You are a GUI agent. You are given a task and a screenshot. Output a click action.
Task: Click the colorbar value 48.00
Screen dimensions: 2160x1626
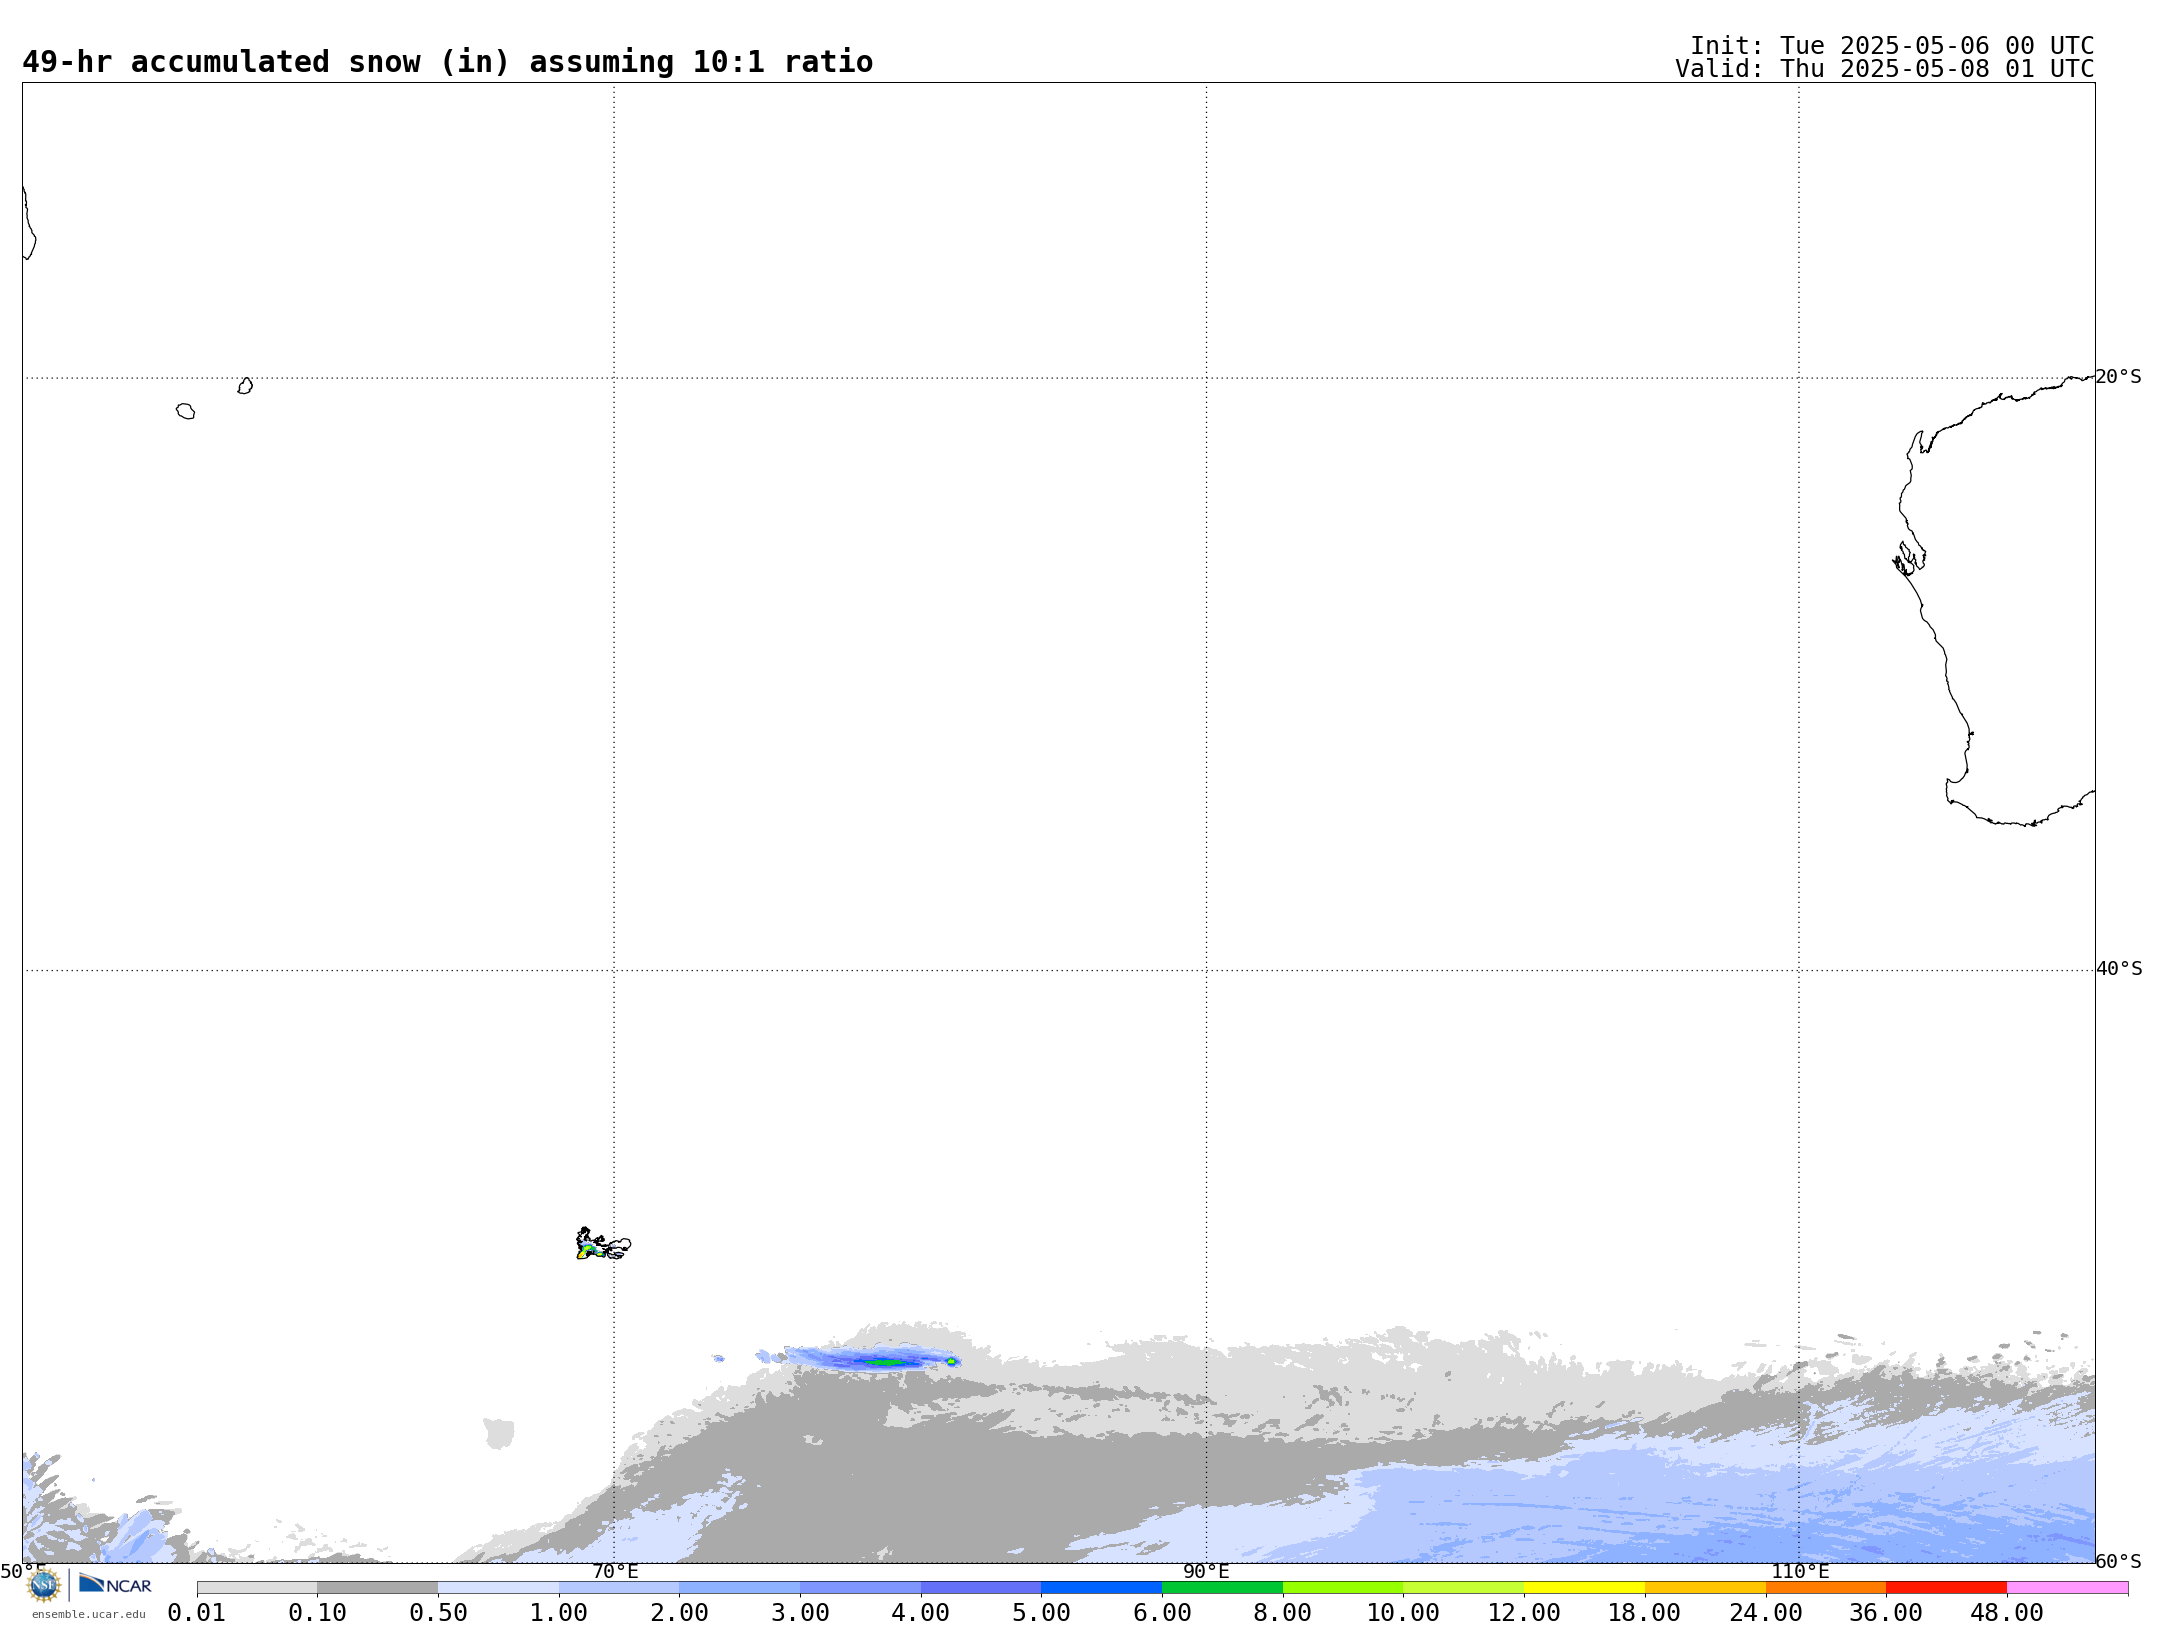click(2007, 1612)
